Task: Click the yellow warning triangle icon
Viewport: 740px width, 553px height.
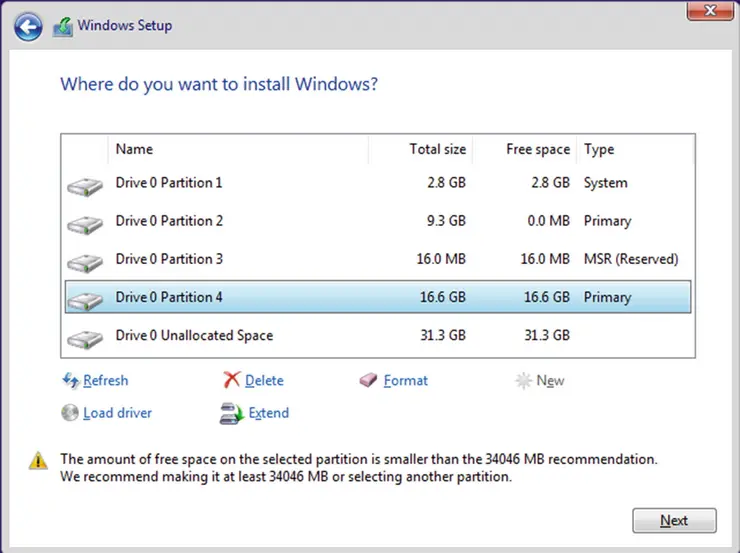Action: pos(38,461)
